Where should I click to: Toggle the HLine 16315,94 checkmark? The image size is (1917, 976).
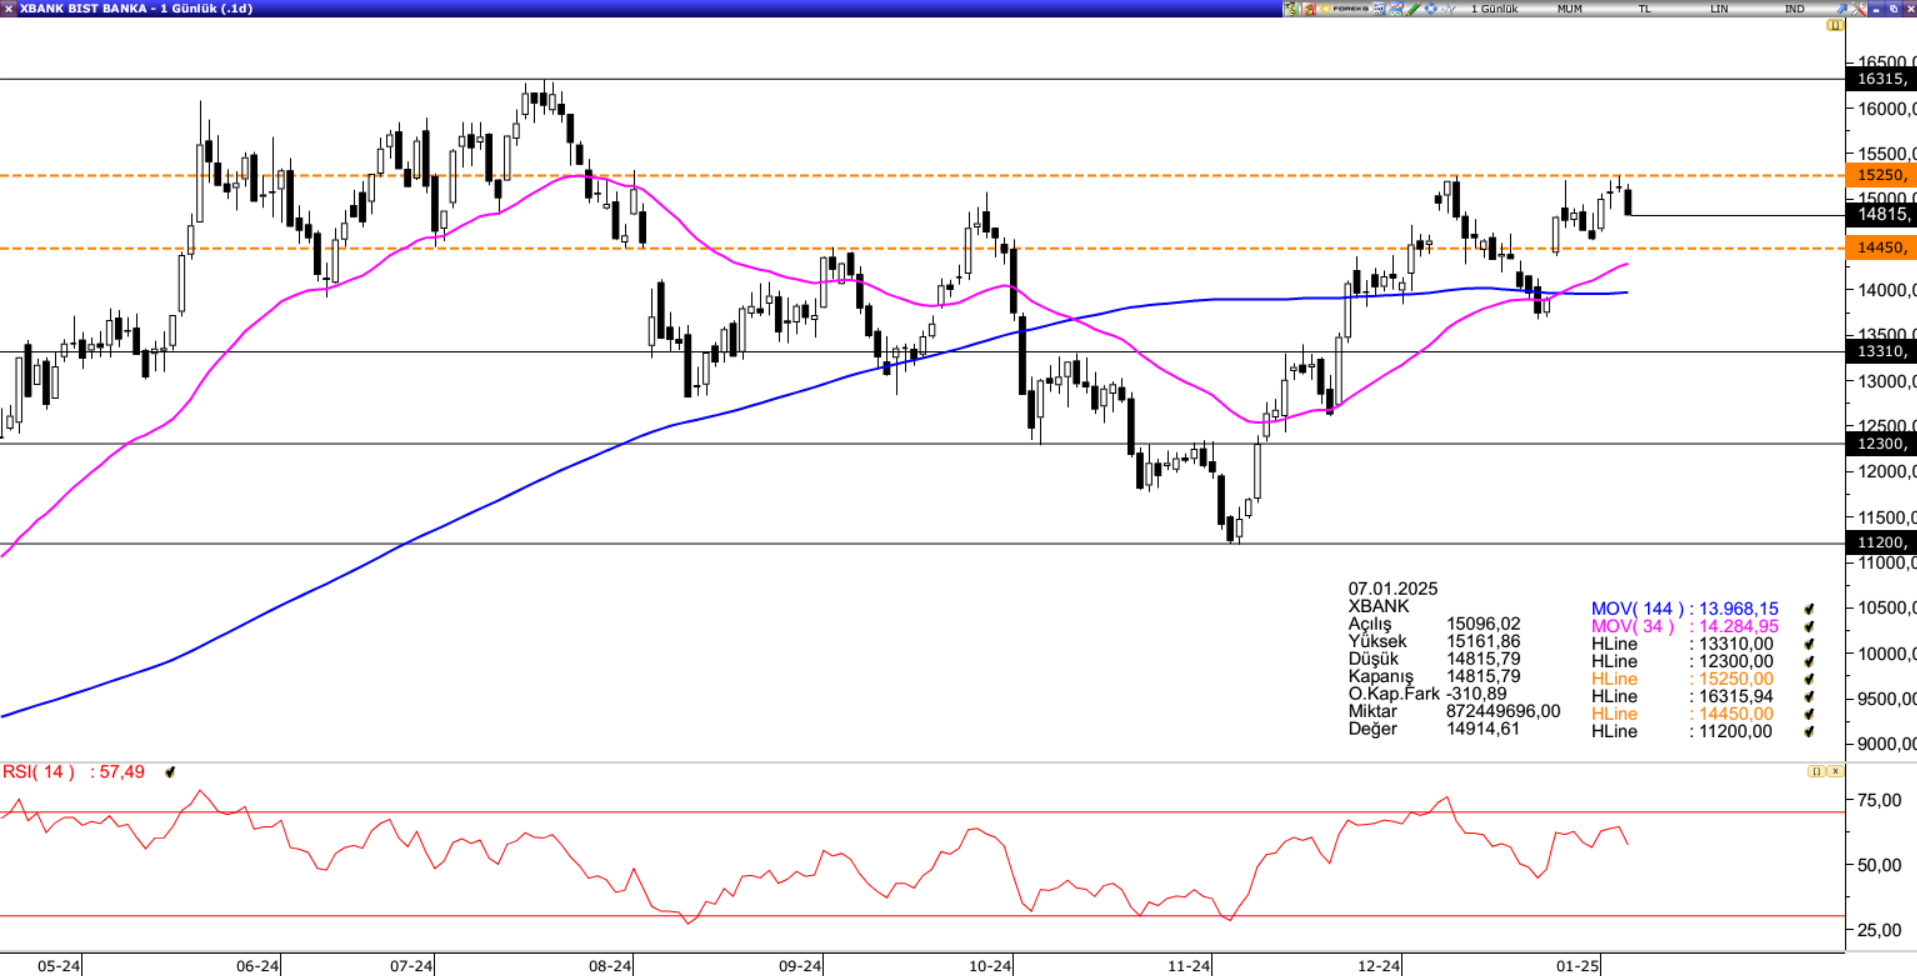pyautogui.click(x=1809, y=697)
